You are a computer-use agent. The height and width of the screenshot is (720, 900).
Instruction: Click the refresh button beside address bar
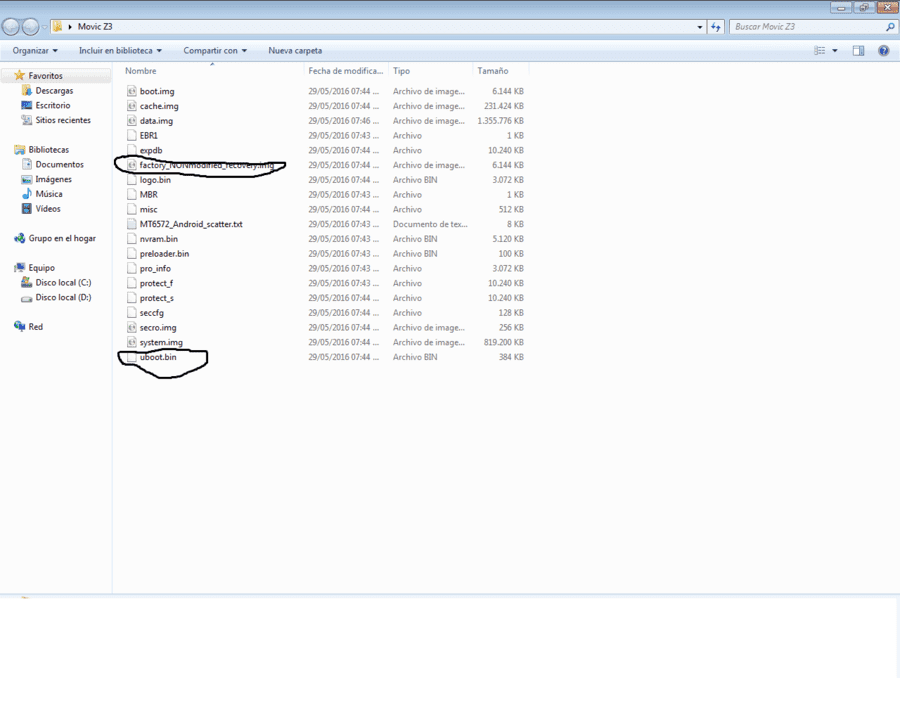tap(716, 26)
